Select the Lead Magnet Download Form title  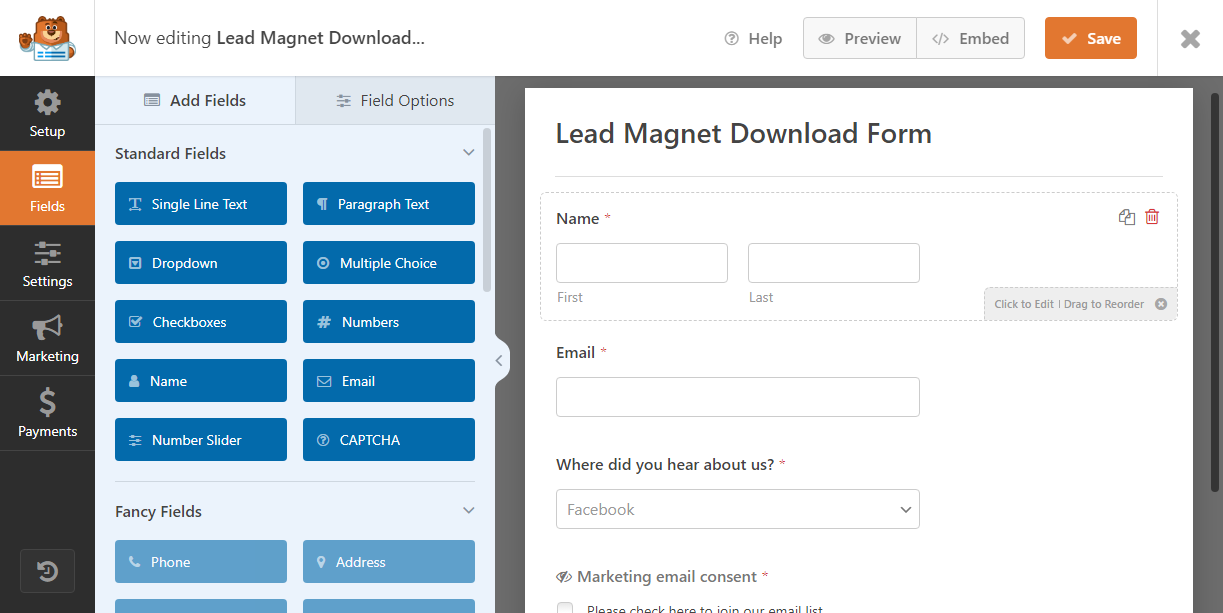(x=744, y=134)
